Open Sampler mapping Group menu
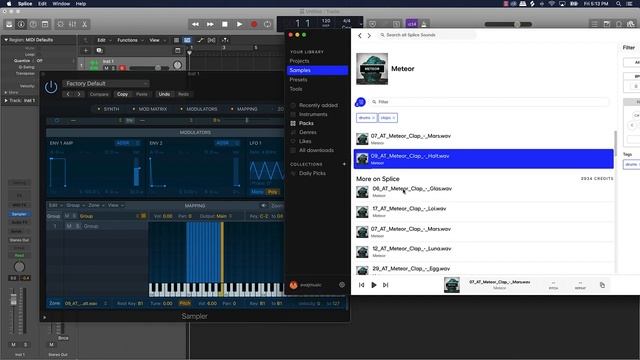The image size is (640, 360). 75,205
